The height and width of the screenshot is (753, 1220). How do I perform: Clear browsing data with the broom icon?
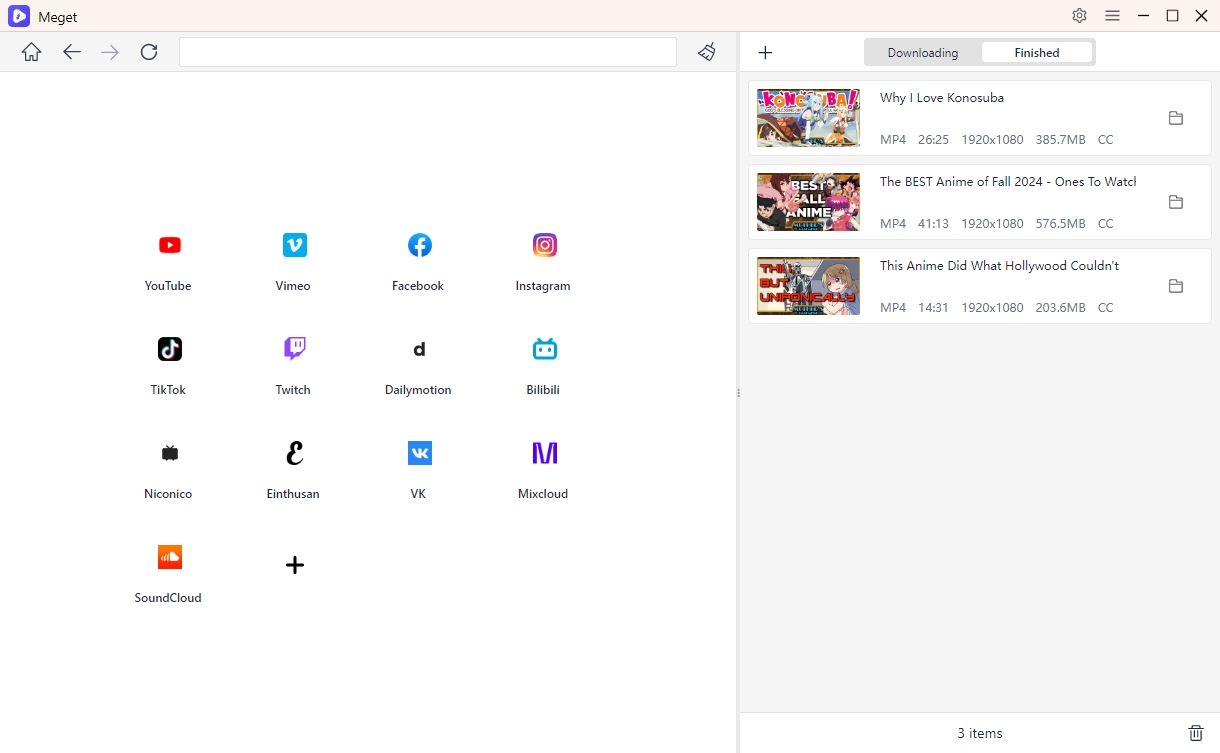coord(707,52)
